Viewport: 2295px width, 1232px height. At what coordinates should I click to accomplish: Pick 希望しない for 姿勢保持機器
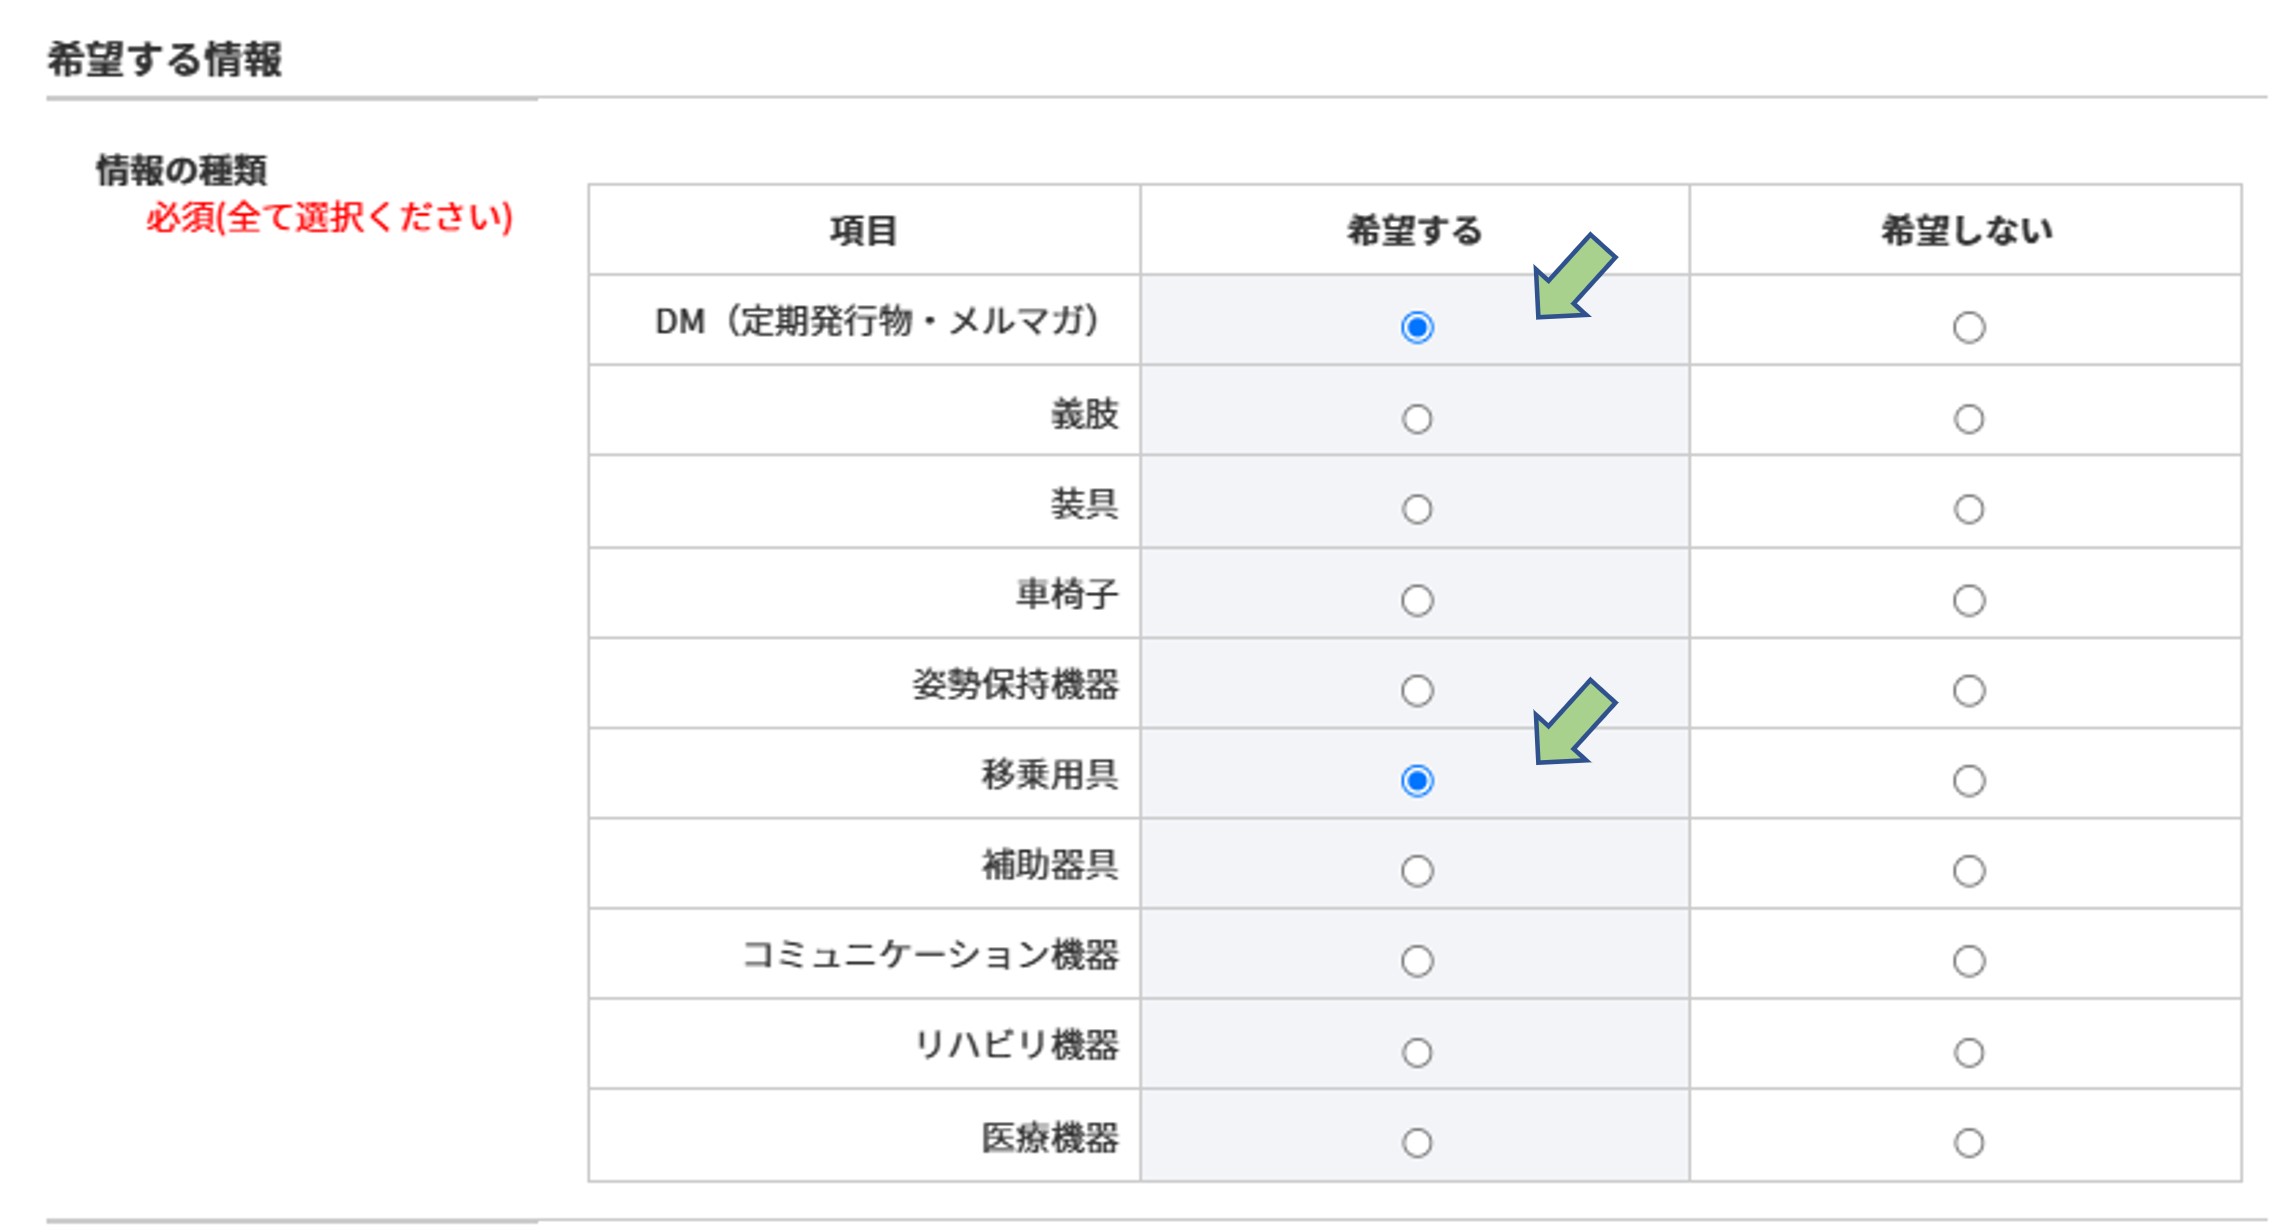pyautogui.click(x=1968, y=690)
